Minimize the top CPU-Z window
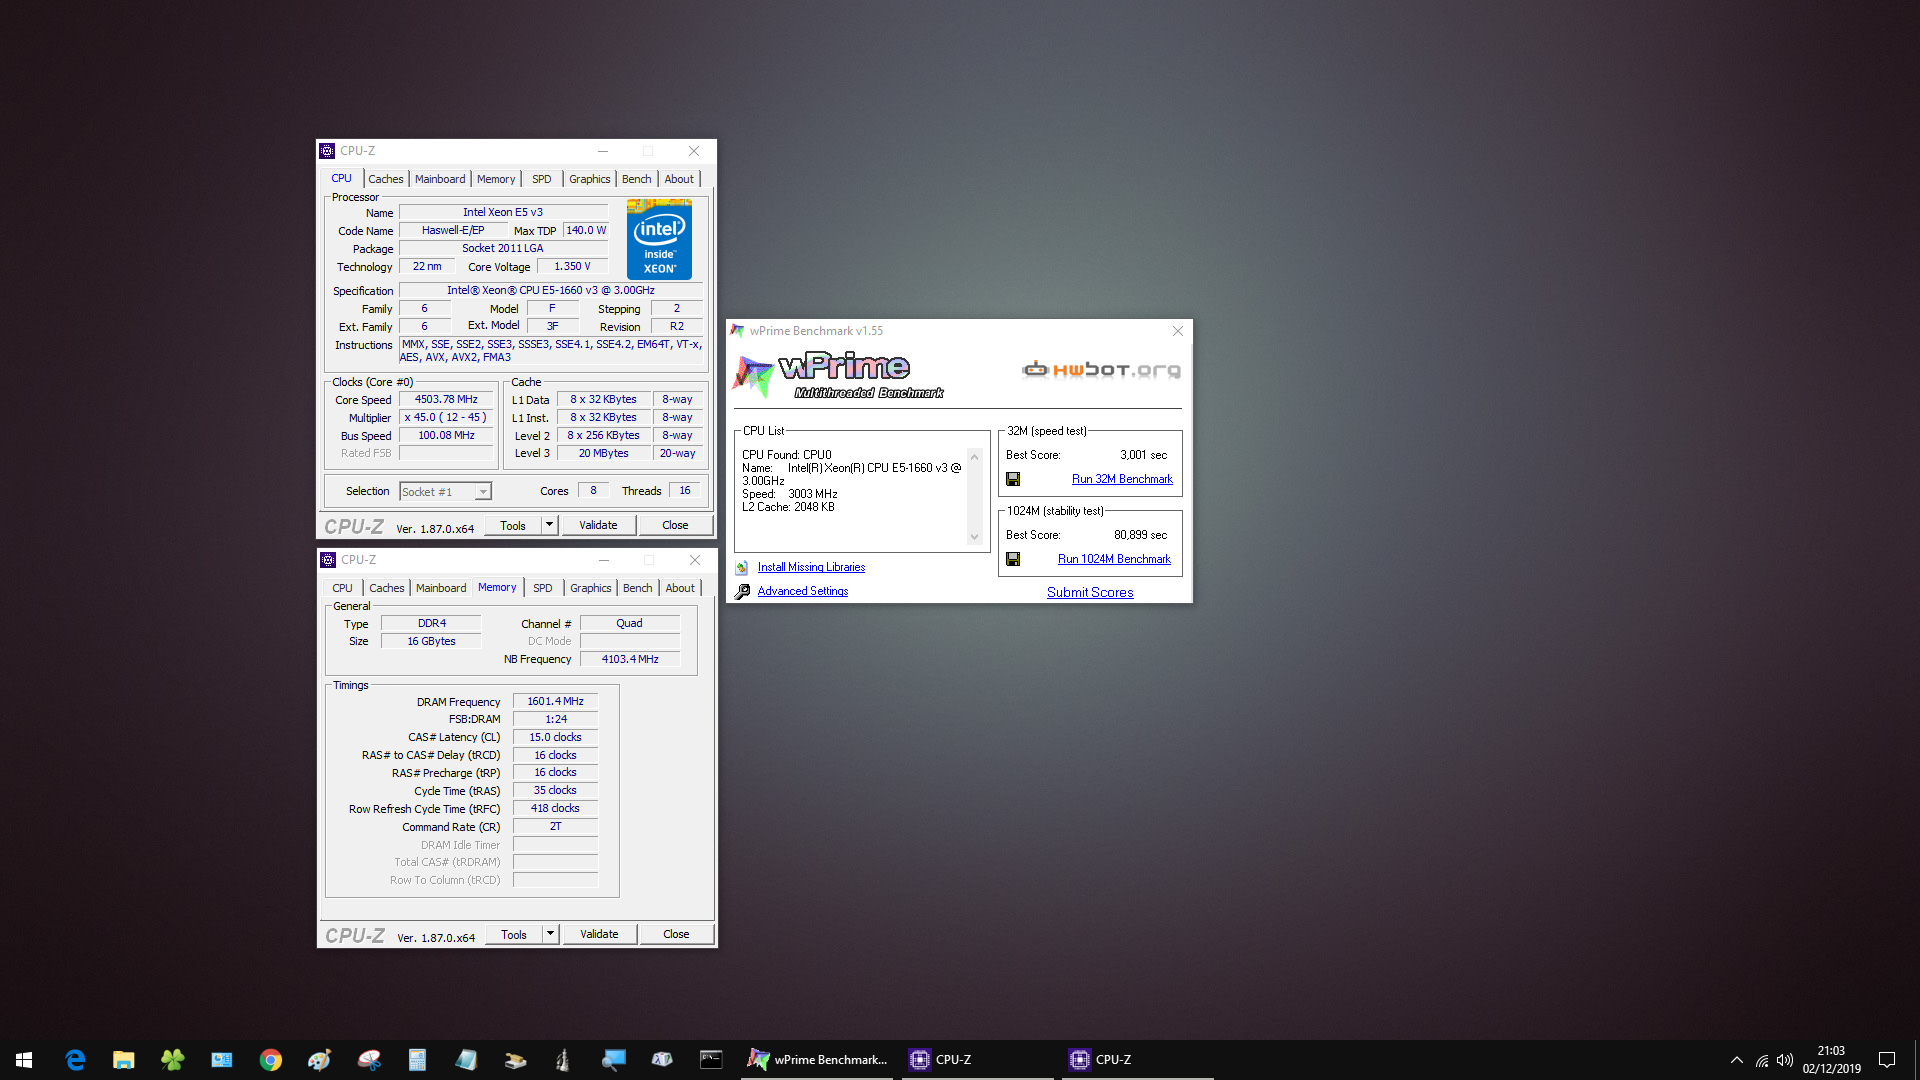 [x=603, y=151]
